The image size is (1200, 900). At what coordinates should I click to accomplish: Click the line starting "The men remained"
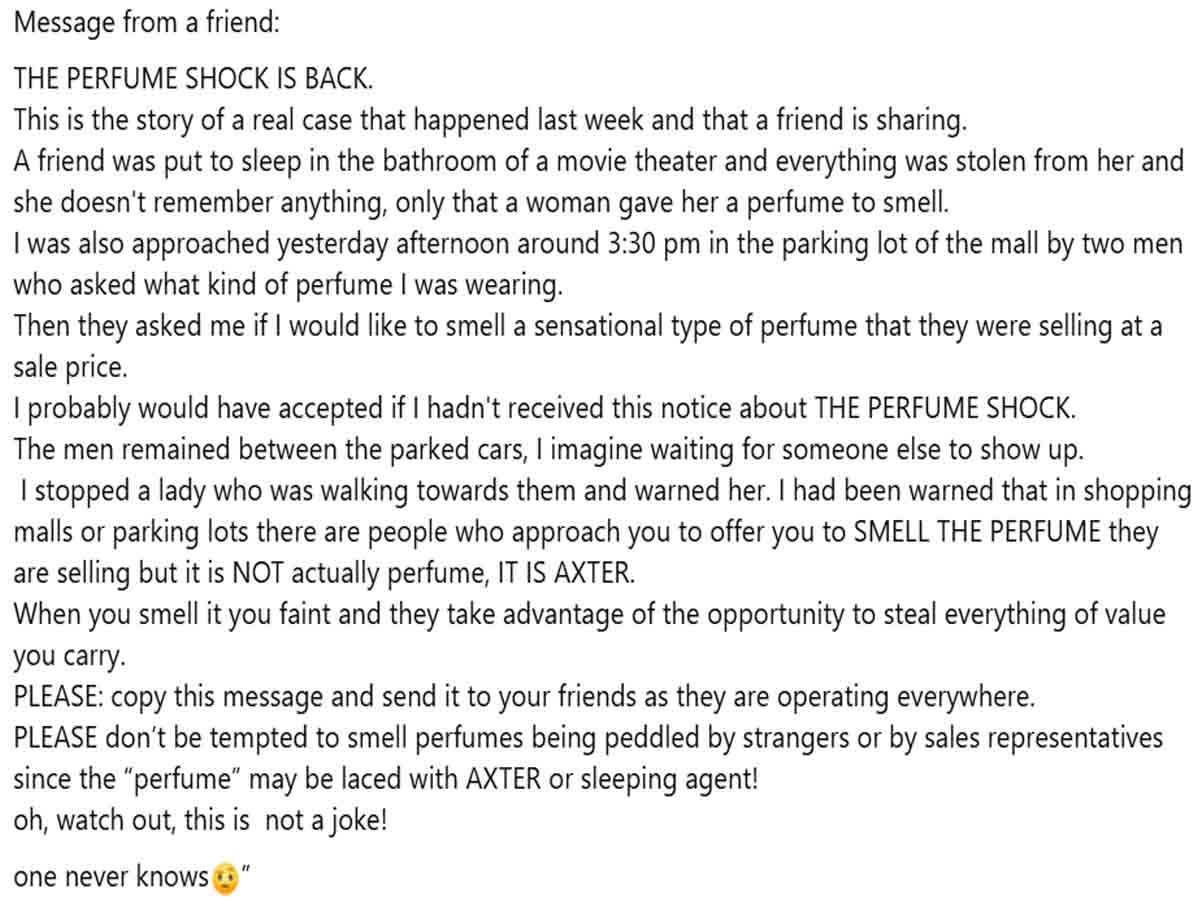(x=548, y=450)
